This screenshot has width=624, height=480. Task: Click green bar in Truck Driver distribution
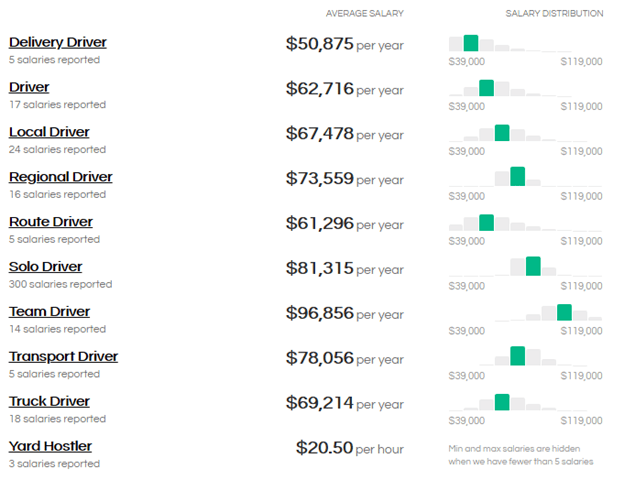tap(502, 402)
